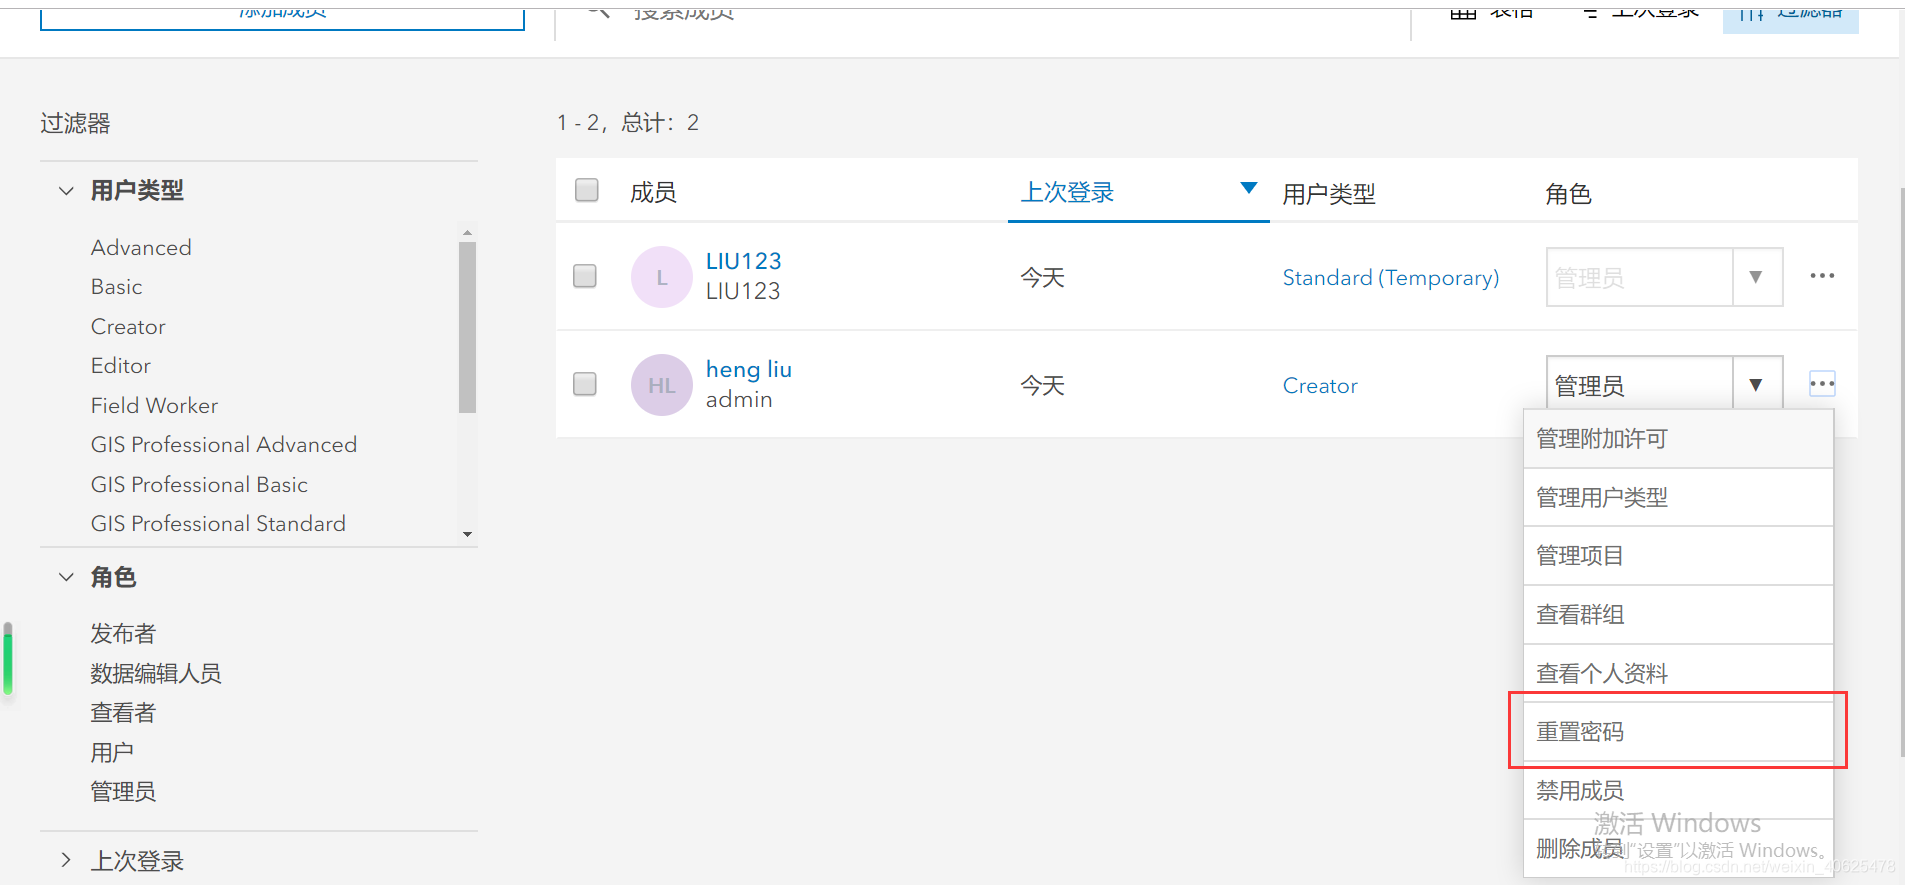Open 查看个人资料 menu entry
1905x885 pixels.
click(1678, 673)
